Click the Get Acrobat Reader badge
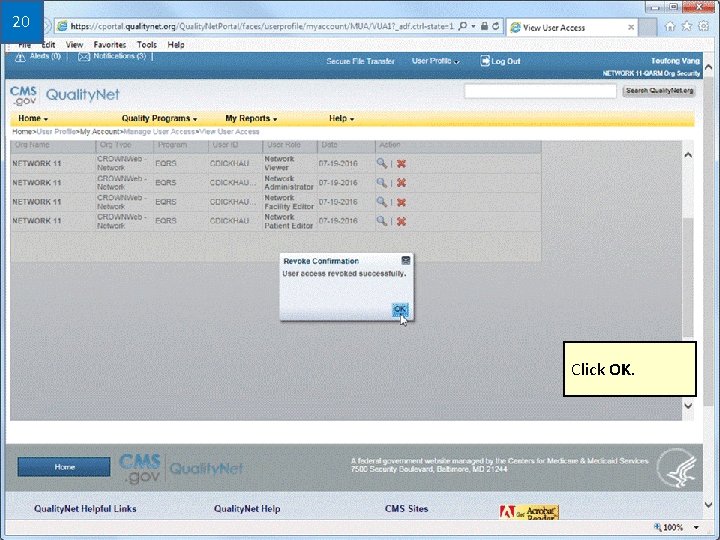720x540 pixels. (529, 512)
